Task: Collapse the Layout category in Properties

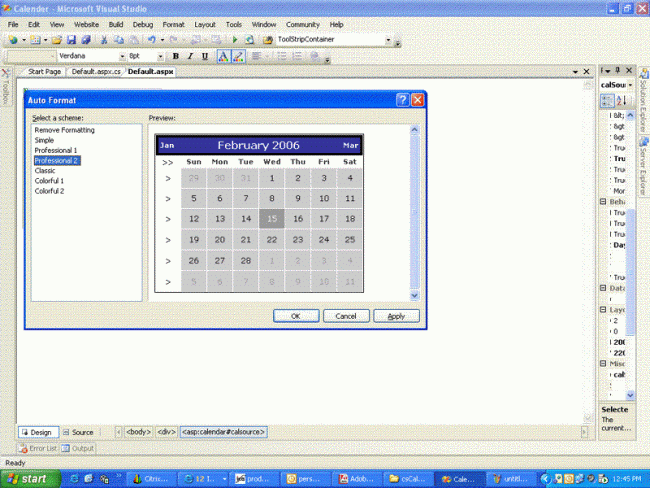Action: click(604, 309)
